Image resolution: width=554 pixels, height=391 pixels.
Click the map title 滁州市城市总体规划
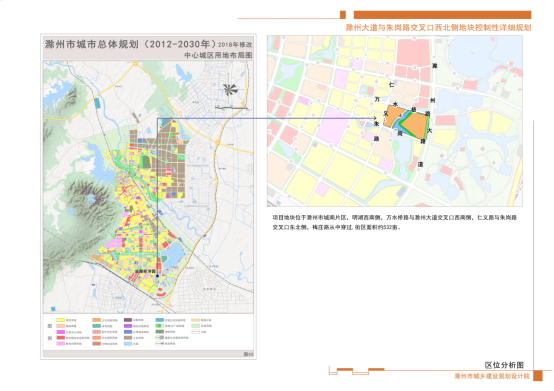click(x=91, y=45)
